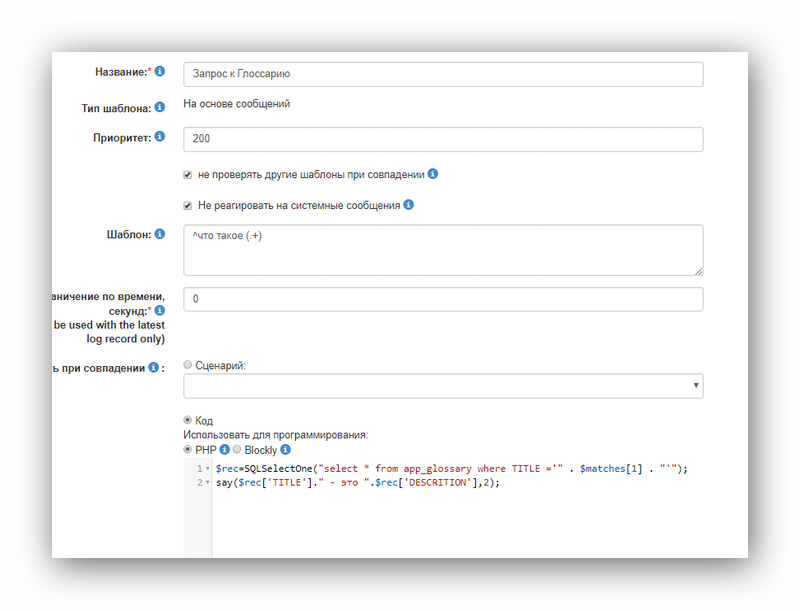Select the Код radio button

(x=188, y=420)
